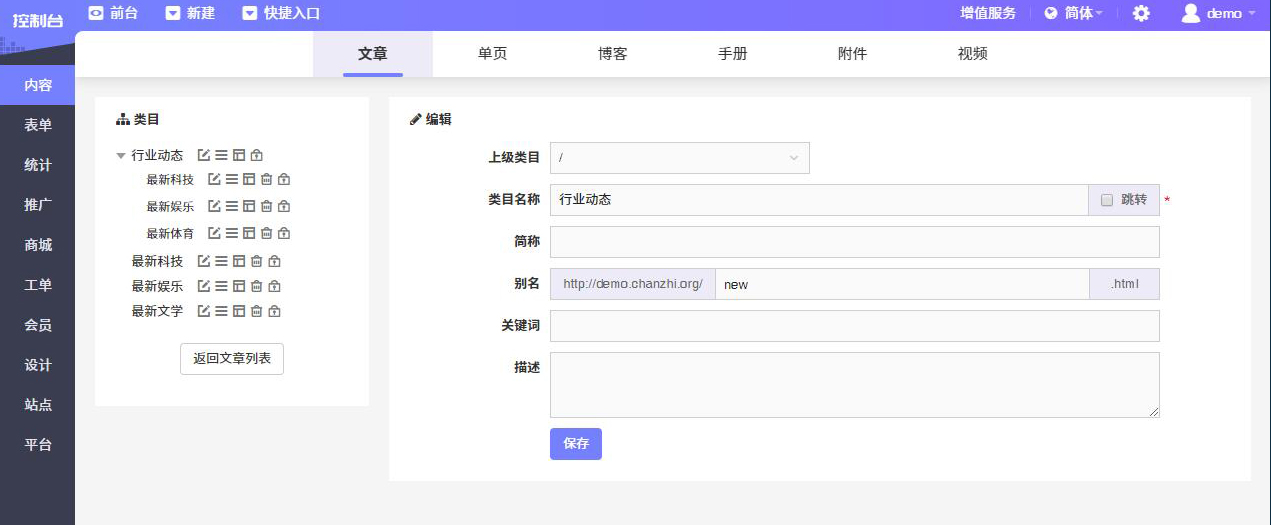This screenshot has width=1271, height=525.
Task: Delete 最新体育 with its trash icon
Action: point(266,233)
